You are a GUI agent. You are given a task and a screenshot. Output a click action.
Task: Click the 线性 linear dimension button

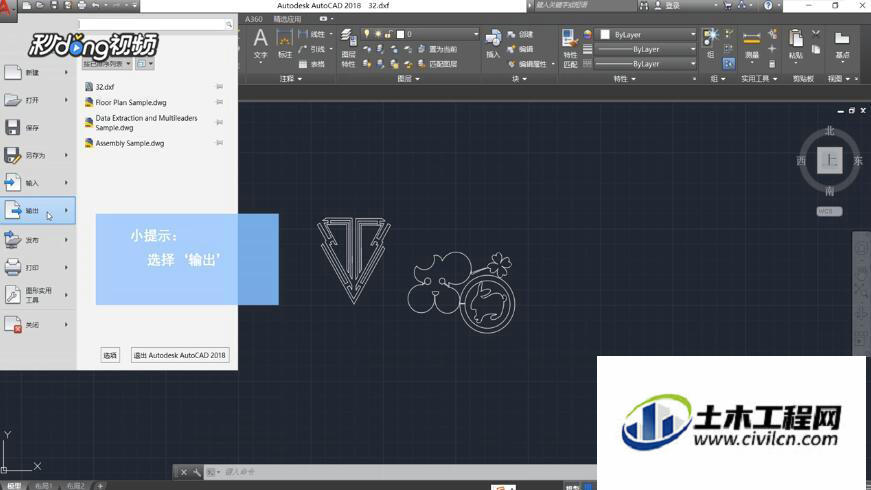(x=314, y=34)
